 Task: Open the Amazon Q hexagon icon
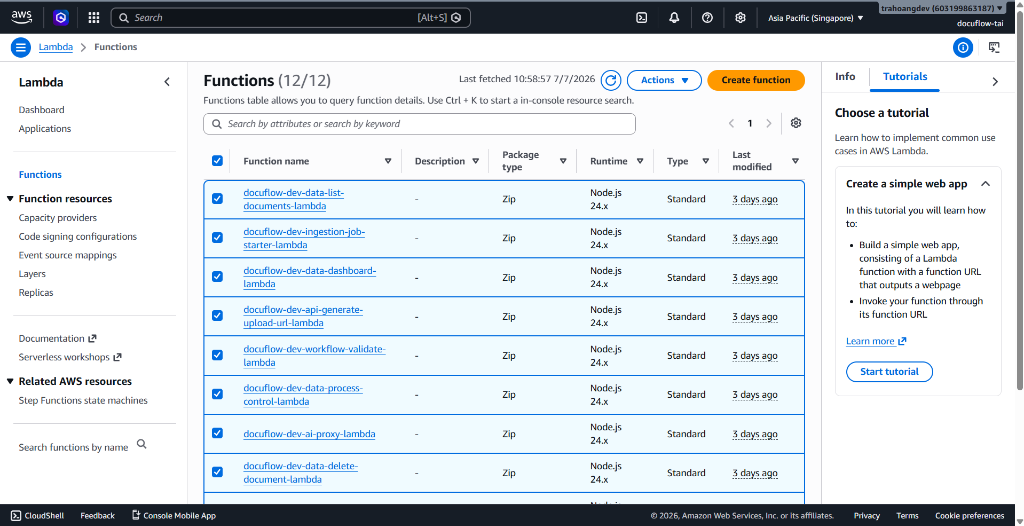click(61, 18)
